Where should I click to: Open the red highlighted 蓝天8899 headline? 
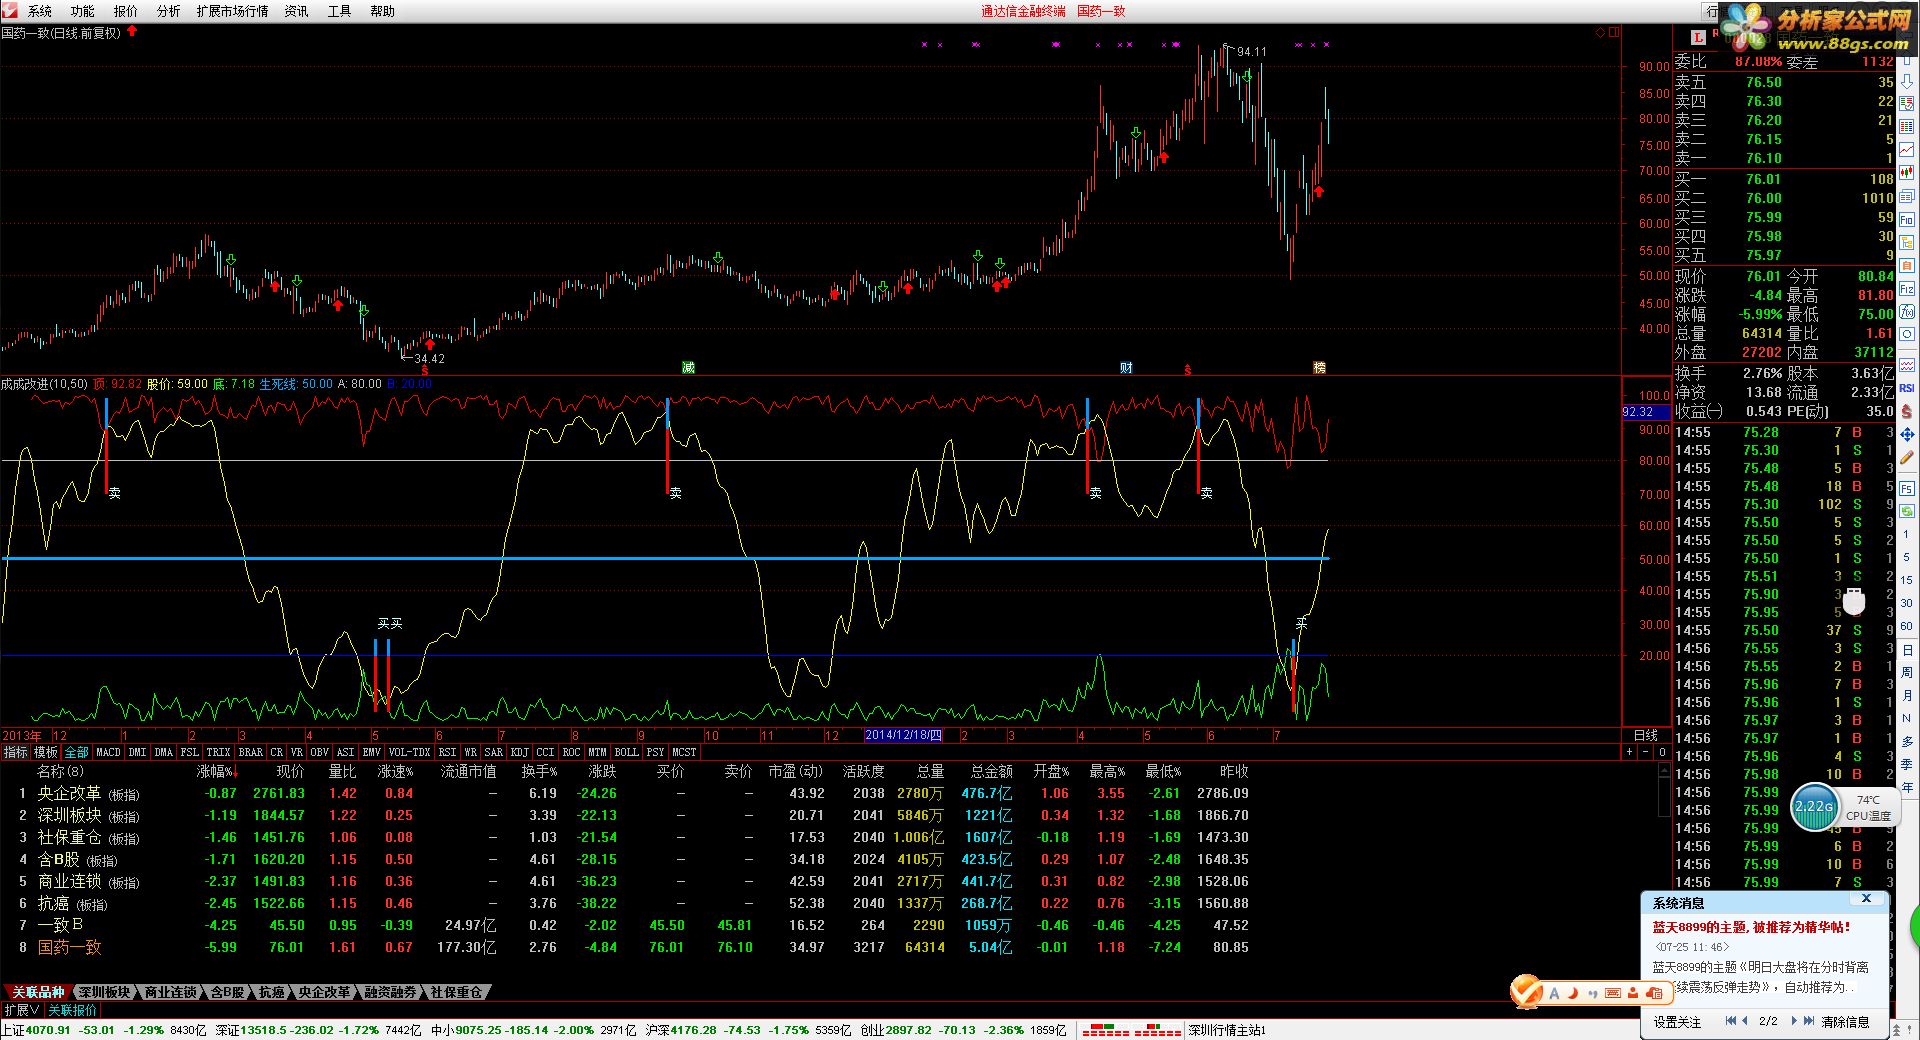pyautogui.click(x=1751, y=927)
